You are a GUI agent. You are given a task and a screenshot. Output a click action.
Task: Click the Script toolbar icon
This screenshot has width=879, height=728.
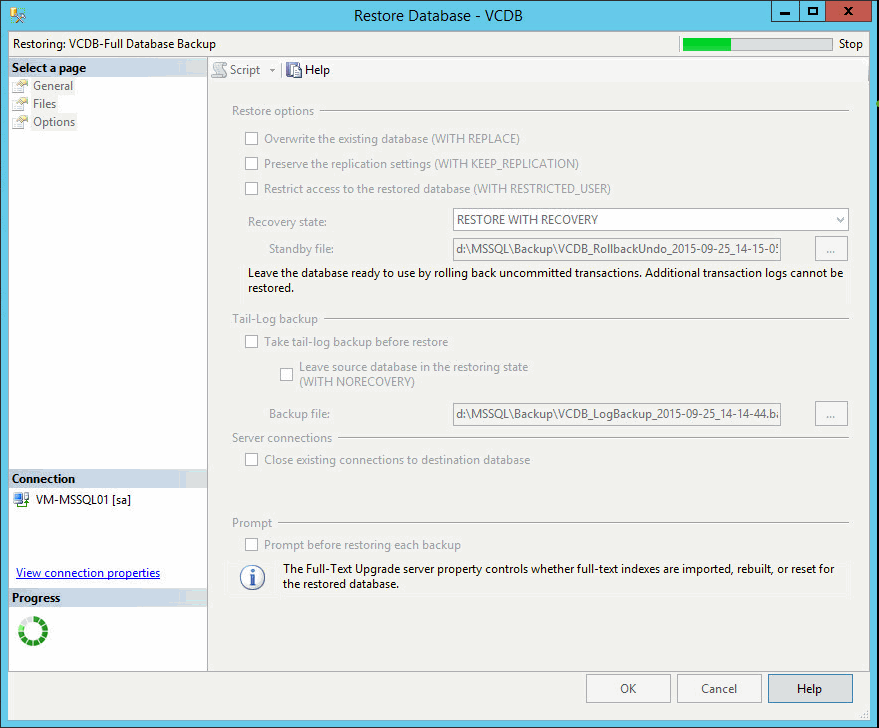click(x=219, y=70)
